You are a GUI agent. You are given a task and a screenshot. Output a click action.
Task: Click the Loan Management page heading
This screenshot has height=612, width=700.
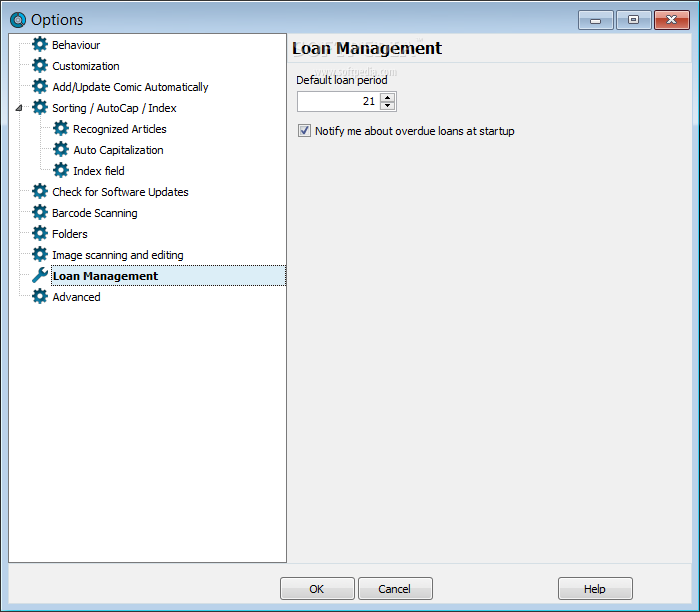coord(367,48)
